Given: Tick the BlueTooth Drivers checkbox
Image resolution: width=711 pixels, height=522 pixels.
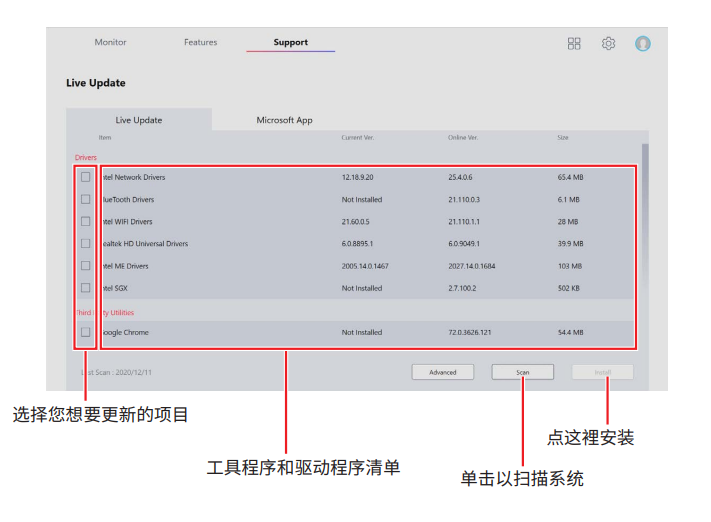Looking at the screenshot, I should 85,199.
